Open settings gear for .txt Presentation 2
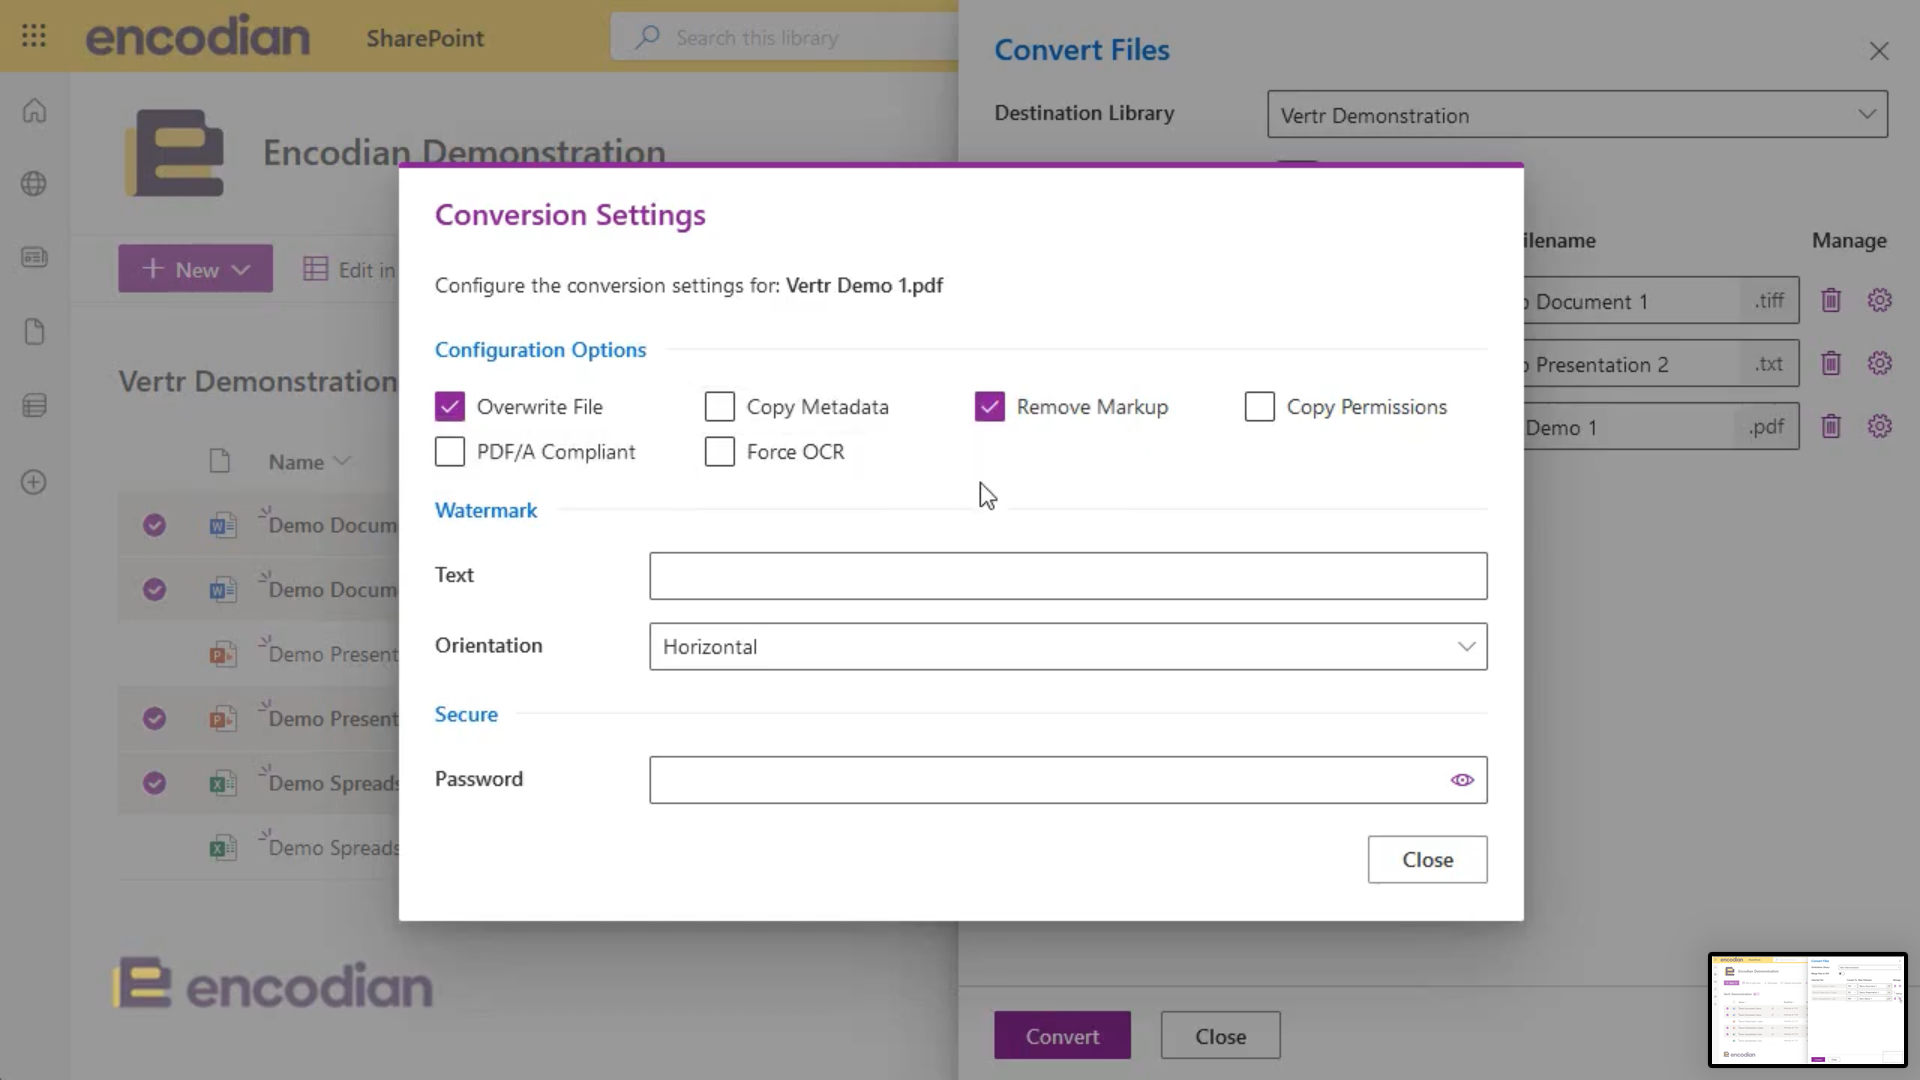 point(1880,363)
